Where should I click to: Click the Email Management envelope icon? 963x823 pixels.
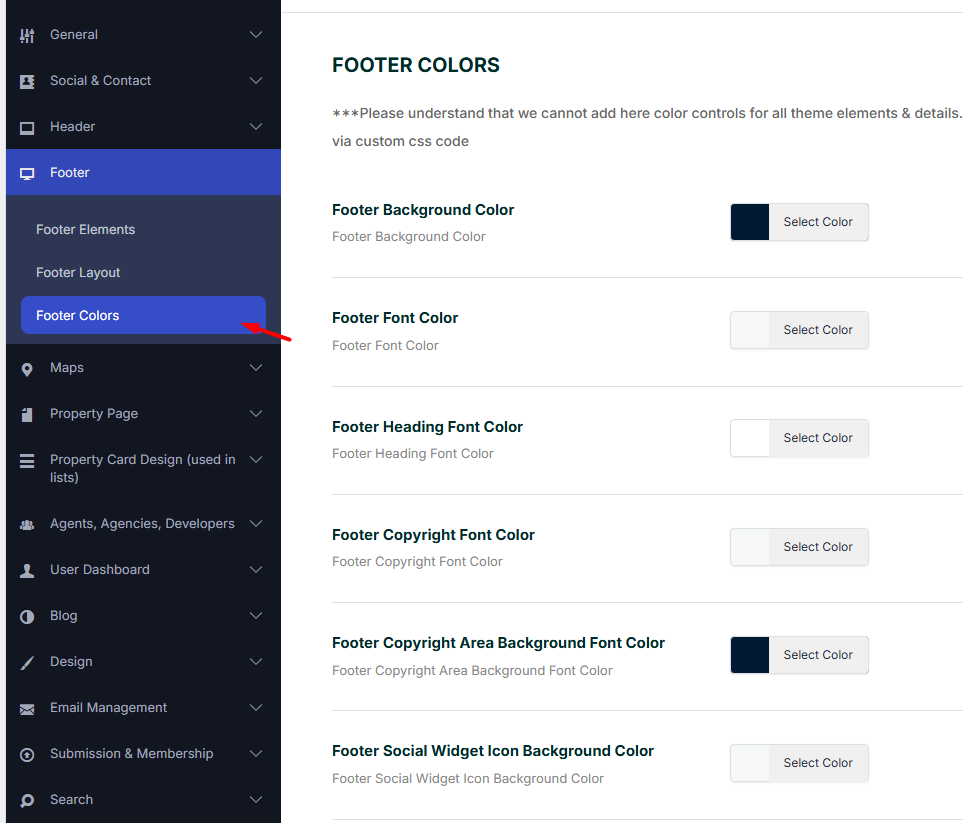tap(27, 708)
